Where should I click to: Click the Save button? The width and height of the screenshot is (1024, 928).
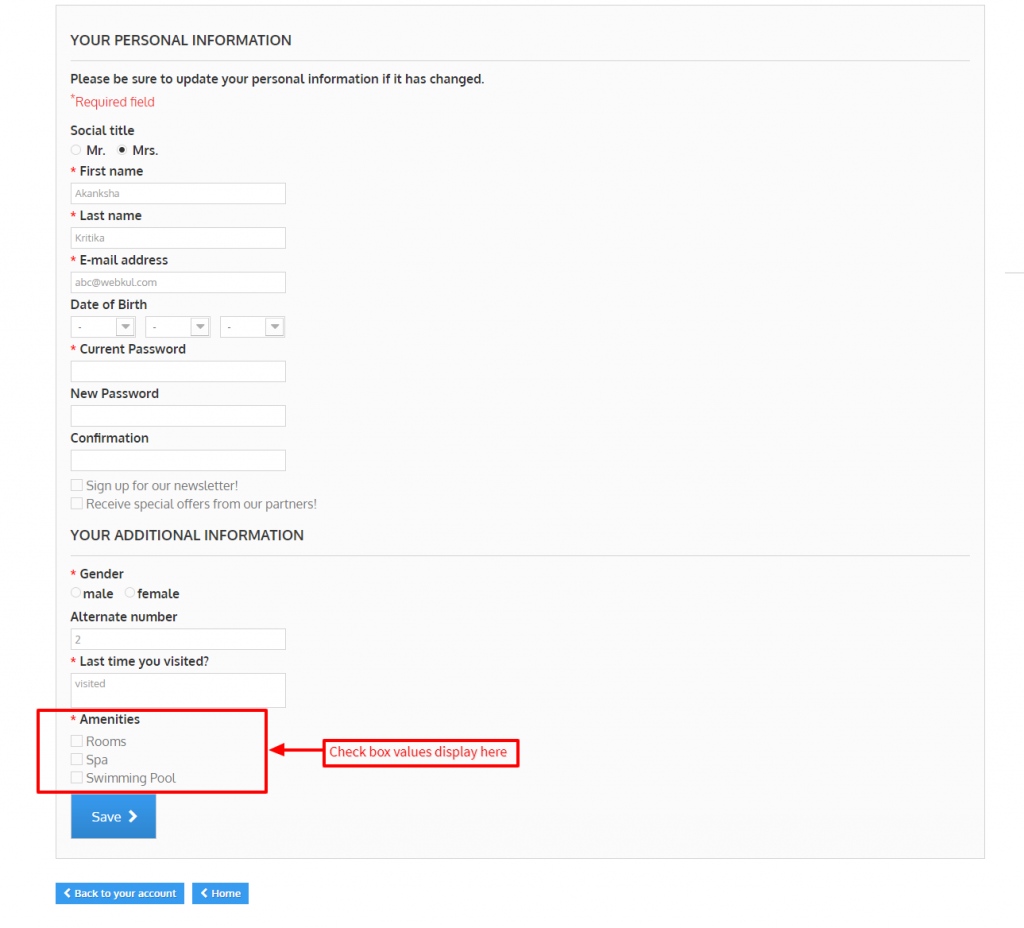pyautogui.click(x=113, y=816)
